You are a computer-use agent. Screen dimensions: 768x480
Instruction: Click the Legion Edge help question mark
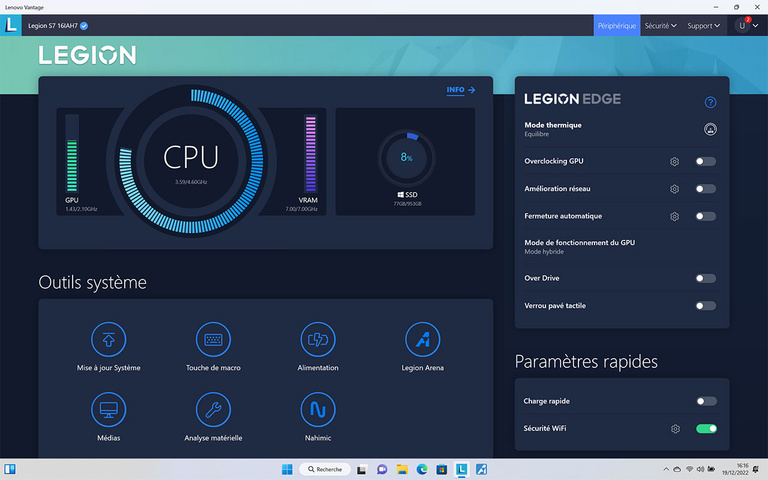coord(710,102)
